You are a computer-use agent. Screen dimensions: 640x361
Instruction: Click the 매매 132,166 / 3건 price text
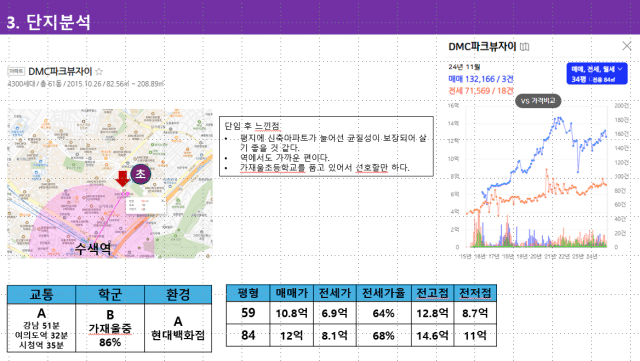point(481,79)
